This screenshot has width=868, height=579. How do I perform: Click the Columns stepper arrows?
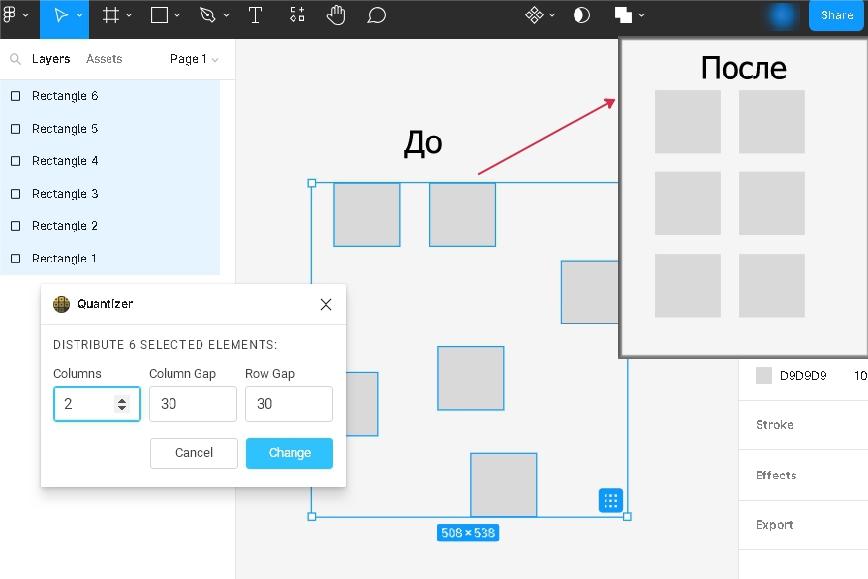[x=122, y=404]
